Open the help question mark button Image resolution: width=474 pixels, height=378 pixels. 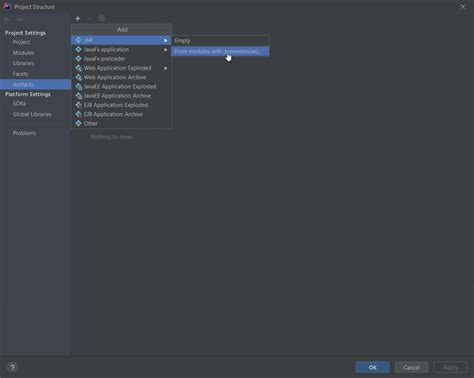(x=12, y=367)
